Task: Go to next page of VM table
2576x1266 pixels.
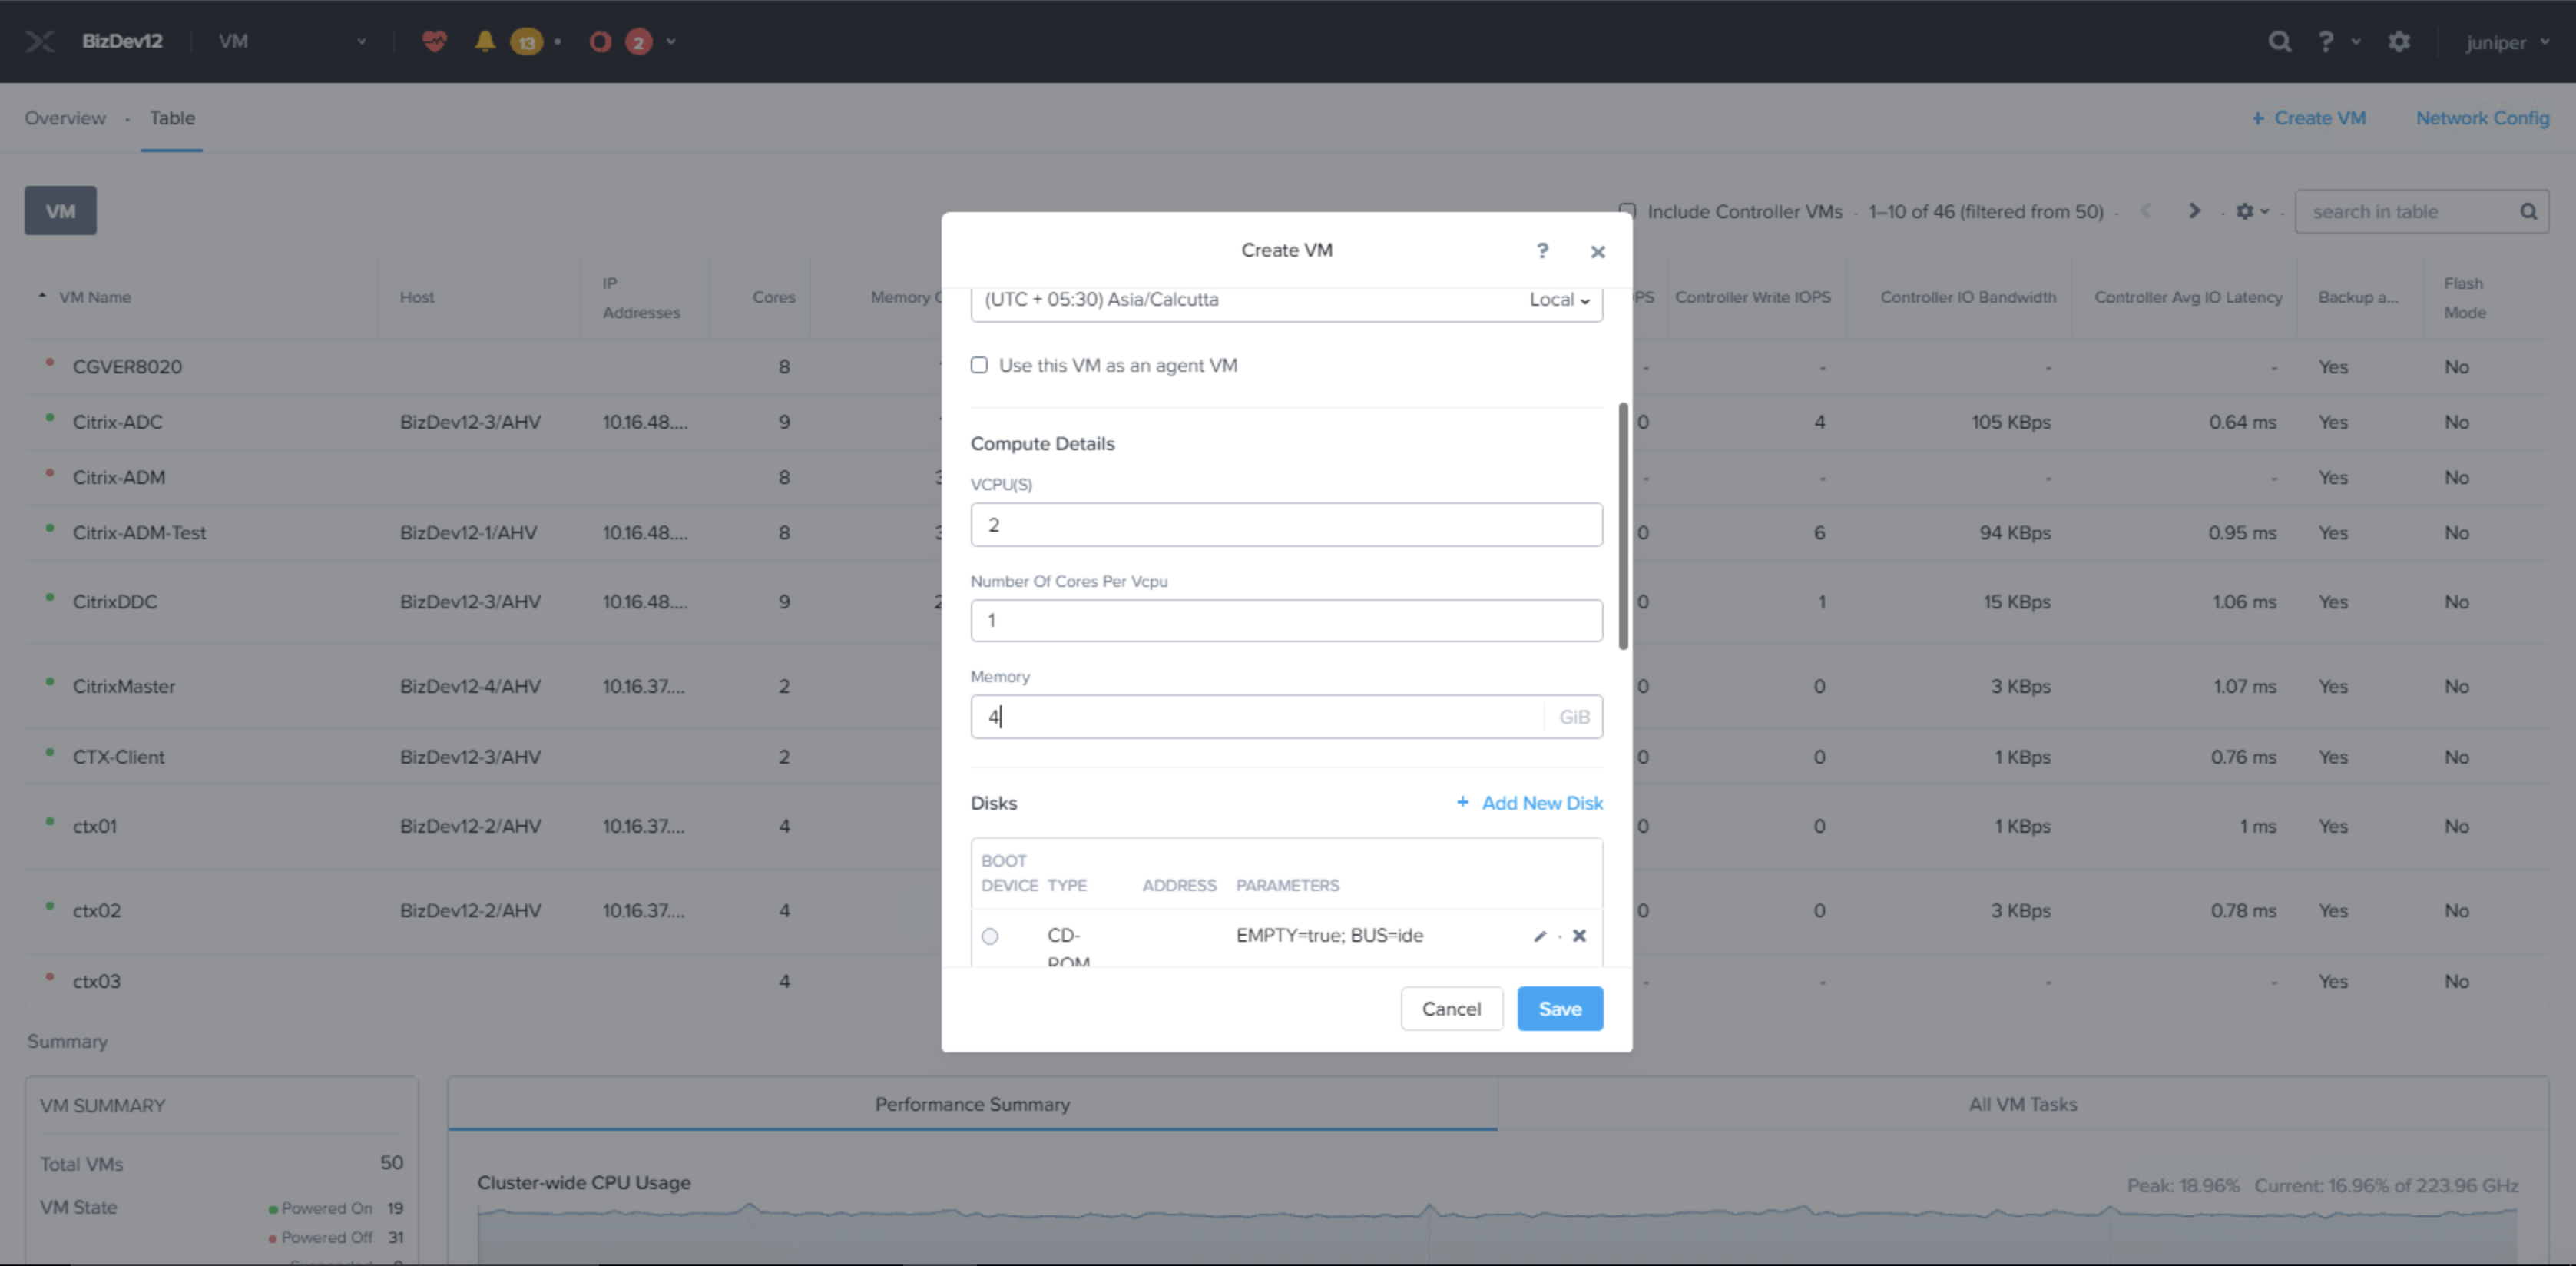Action: [2194, 211]
